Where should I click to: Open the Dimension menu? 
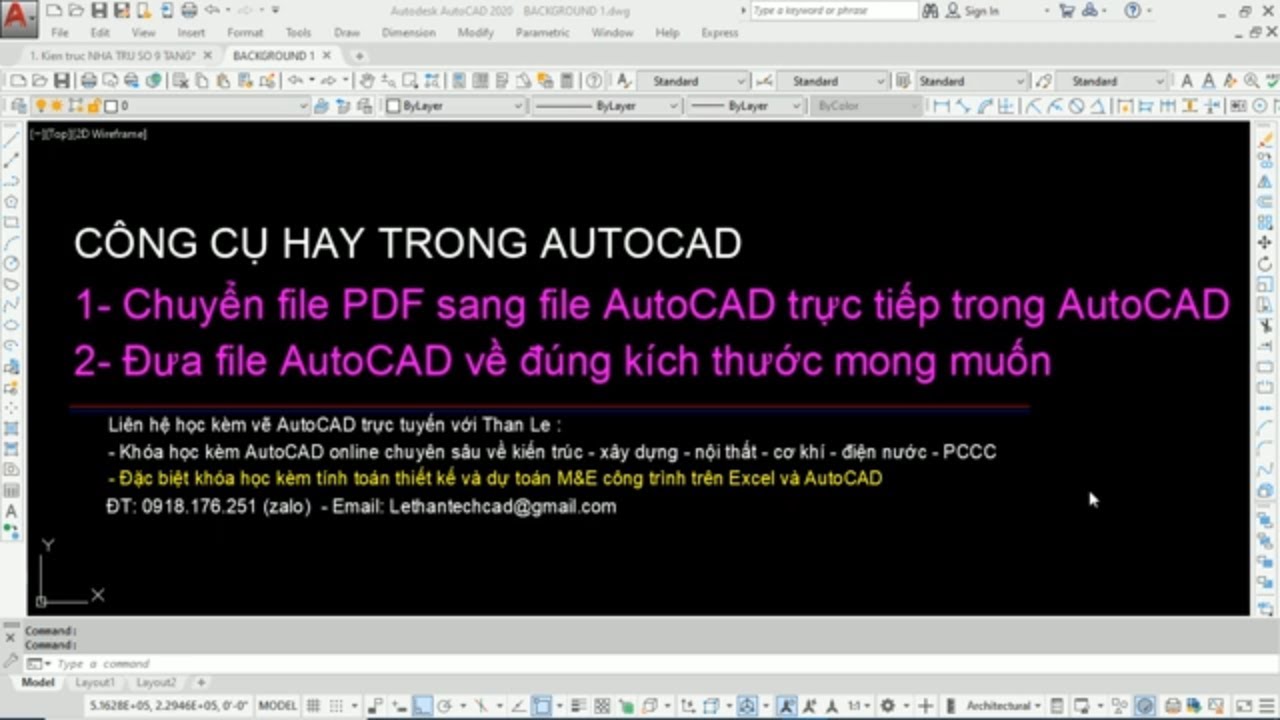[x=408, y=33]
